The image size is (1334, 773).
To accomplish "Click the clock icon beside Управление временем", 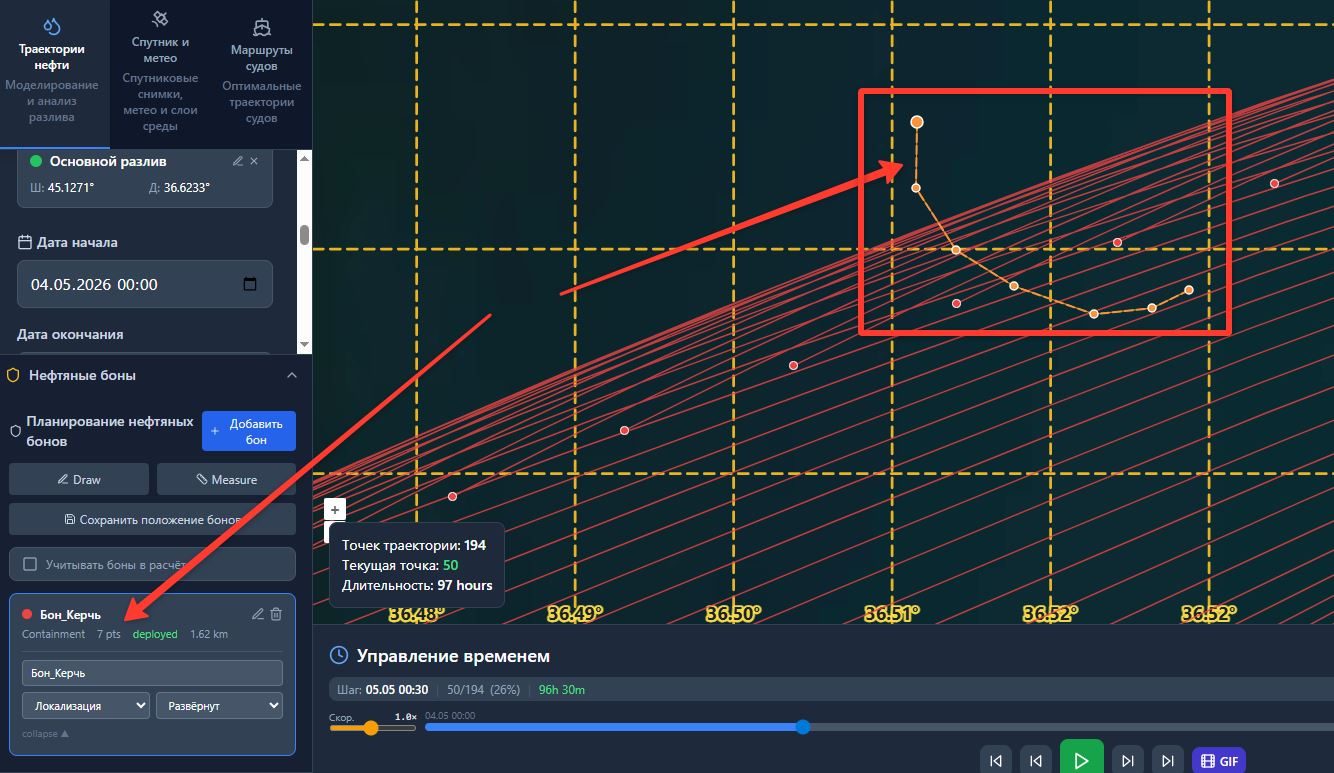I will tap(339, 656).
